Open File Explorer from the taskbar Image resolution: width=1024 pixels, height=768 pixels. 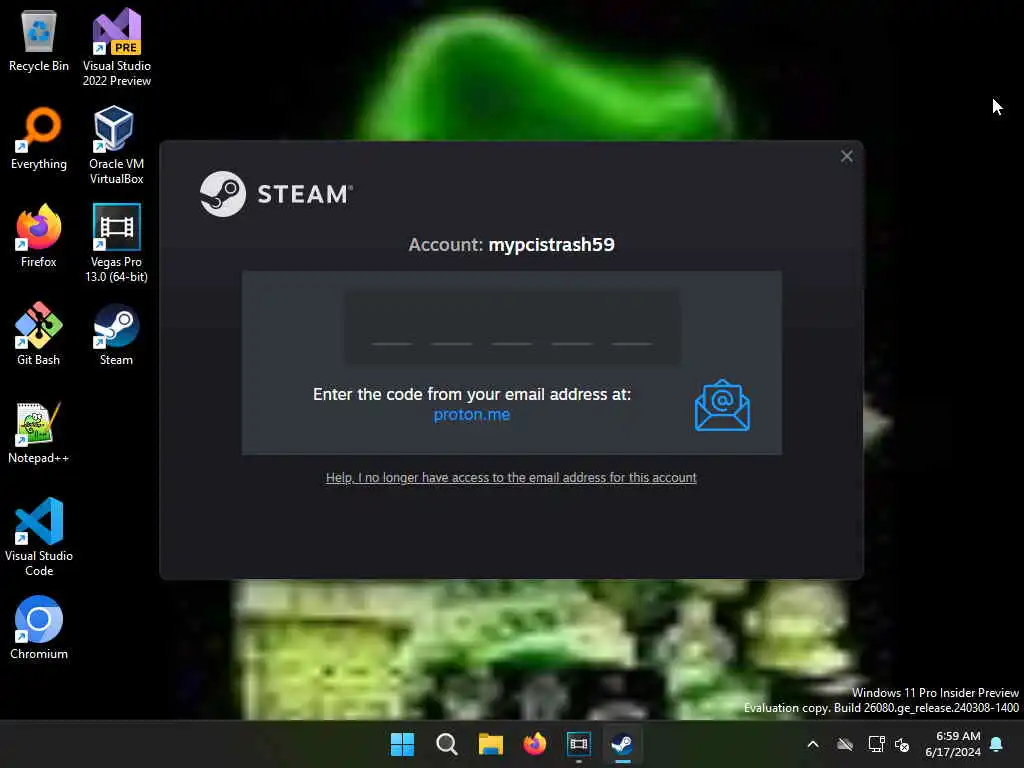(x=490, y=744)
